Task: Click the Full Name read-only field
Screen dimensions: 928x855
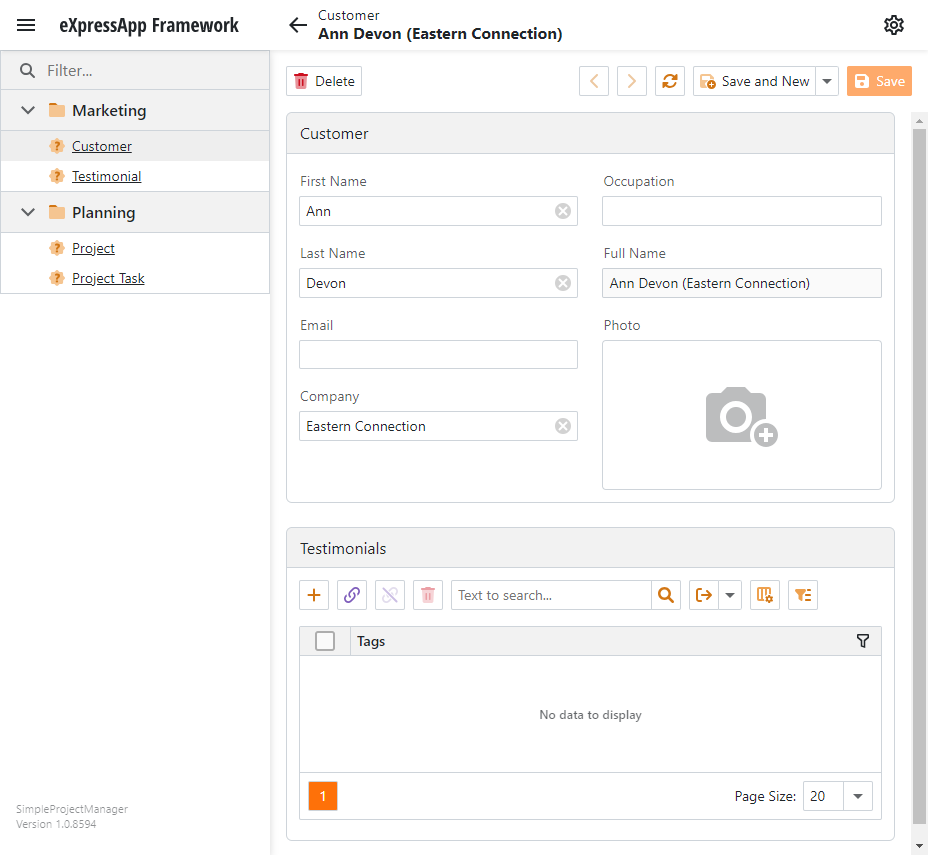Action: tap(742, 283)
